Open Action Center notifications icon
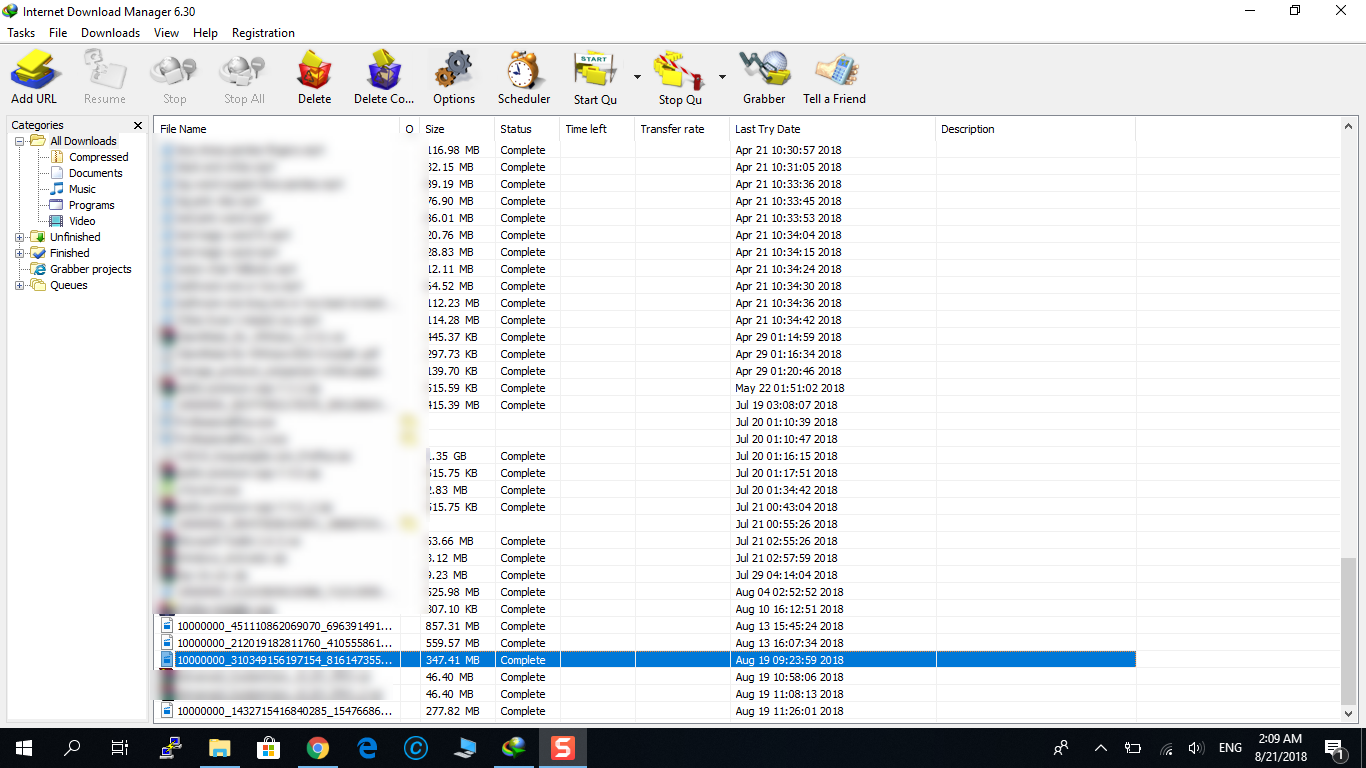 [1334, 748]
